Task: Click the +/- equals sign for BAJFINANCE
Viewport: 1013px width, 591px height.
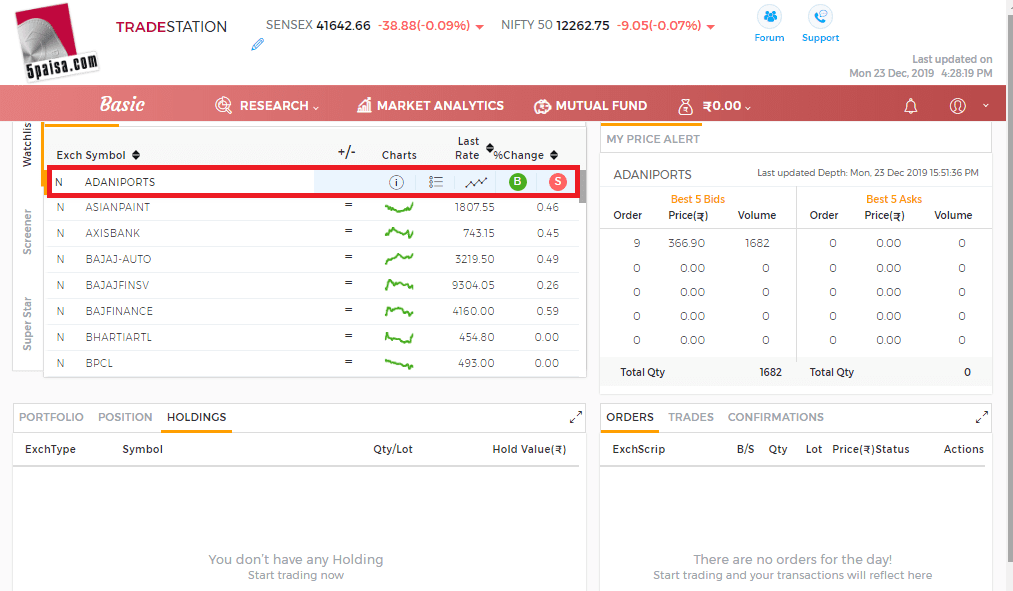Action: tap(348, 309)
